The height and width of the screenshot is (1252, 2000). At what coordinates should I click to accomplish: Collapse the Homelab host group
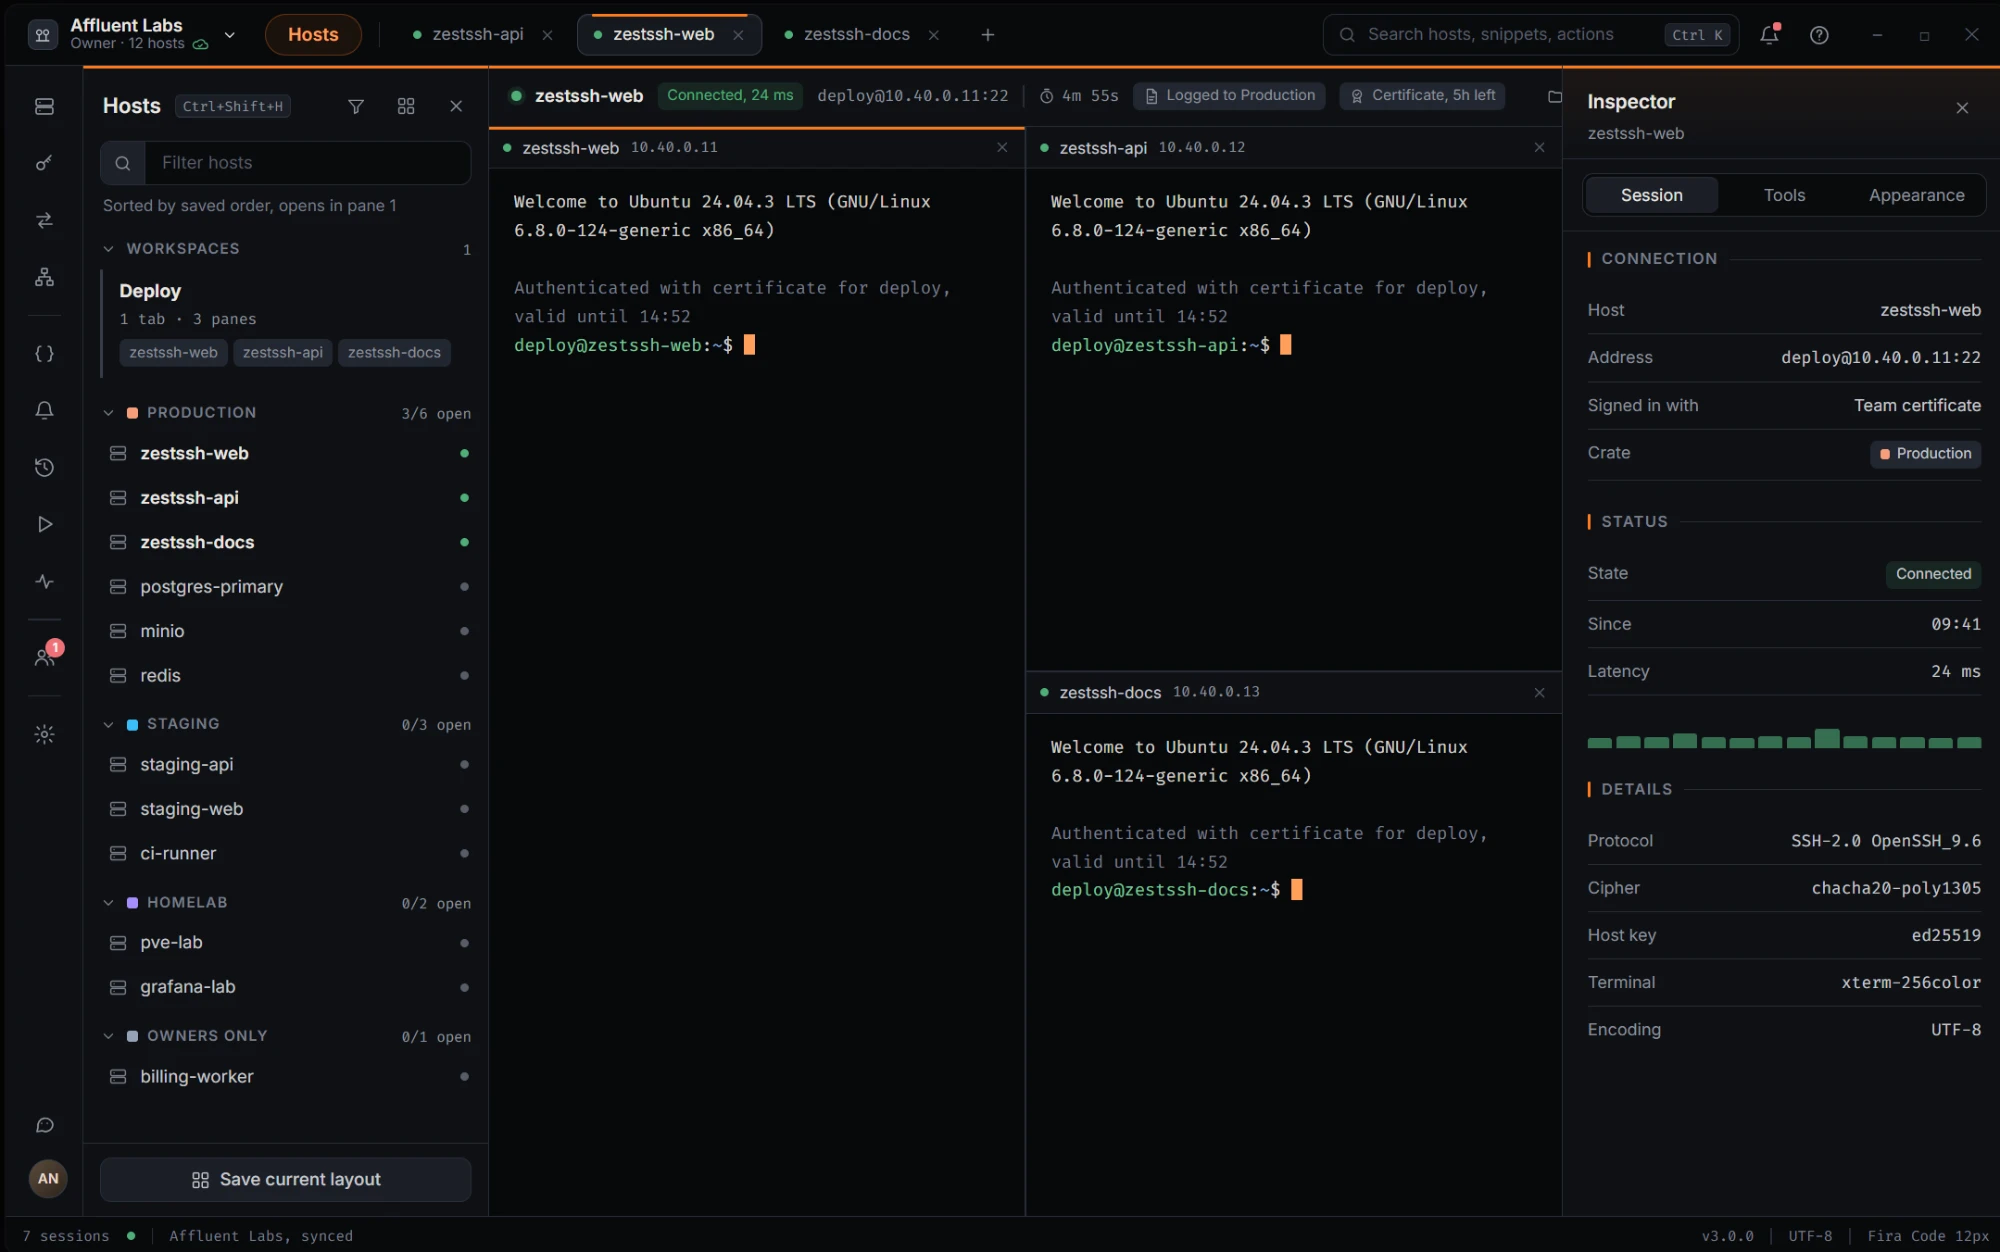[108, 902]
